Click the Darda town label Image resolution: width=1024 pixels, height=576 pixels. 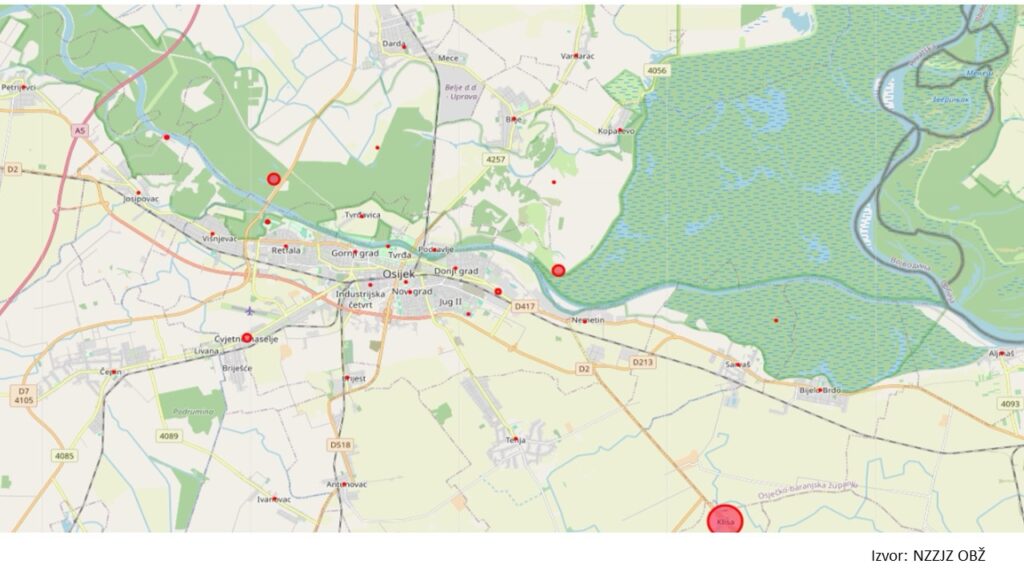(394, 44)
